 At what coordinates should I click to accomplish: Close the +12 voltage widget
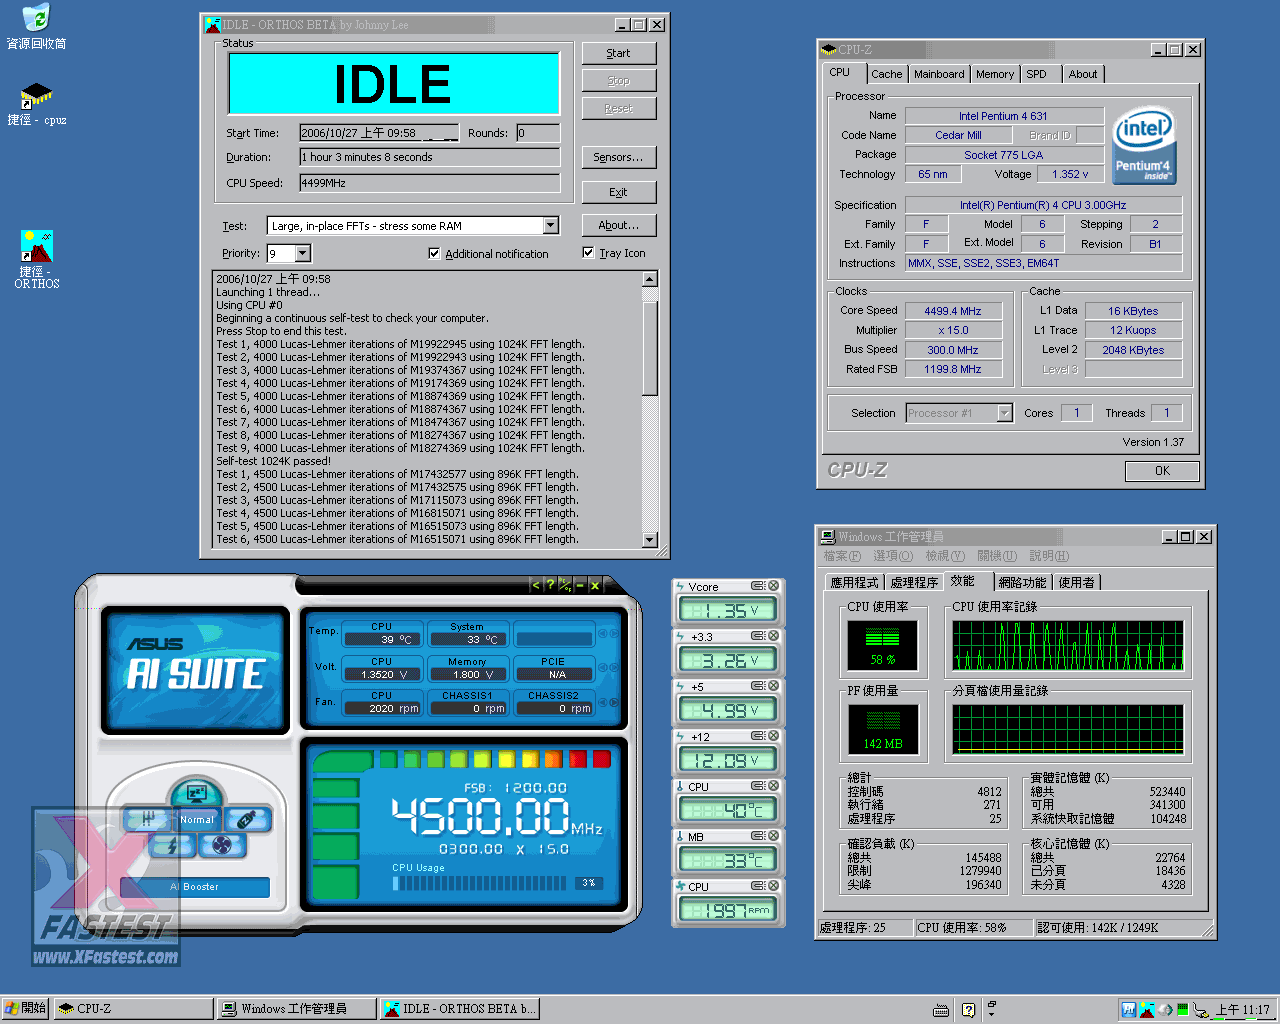pyautogui.click(x=773, y=736)
